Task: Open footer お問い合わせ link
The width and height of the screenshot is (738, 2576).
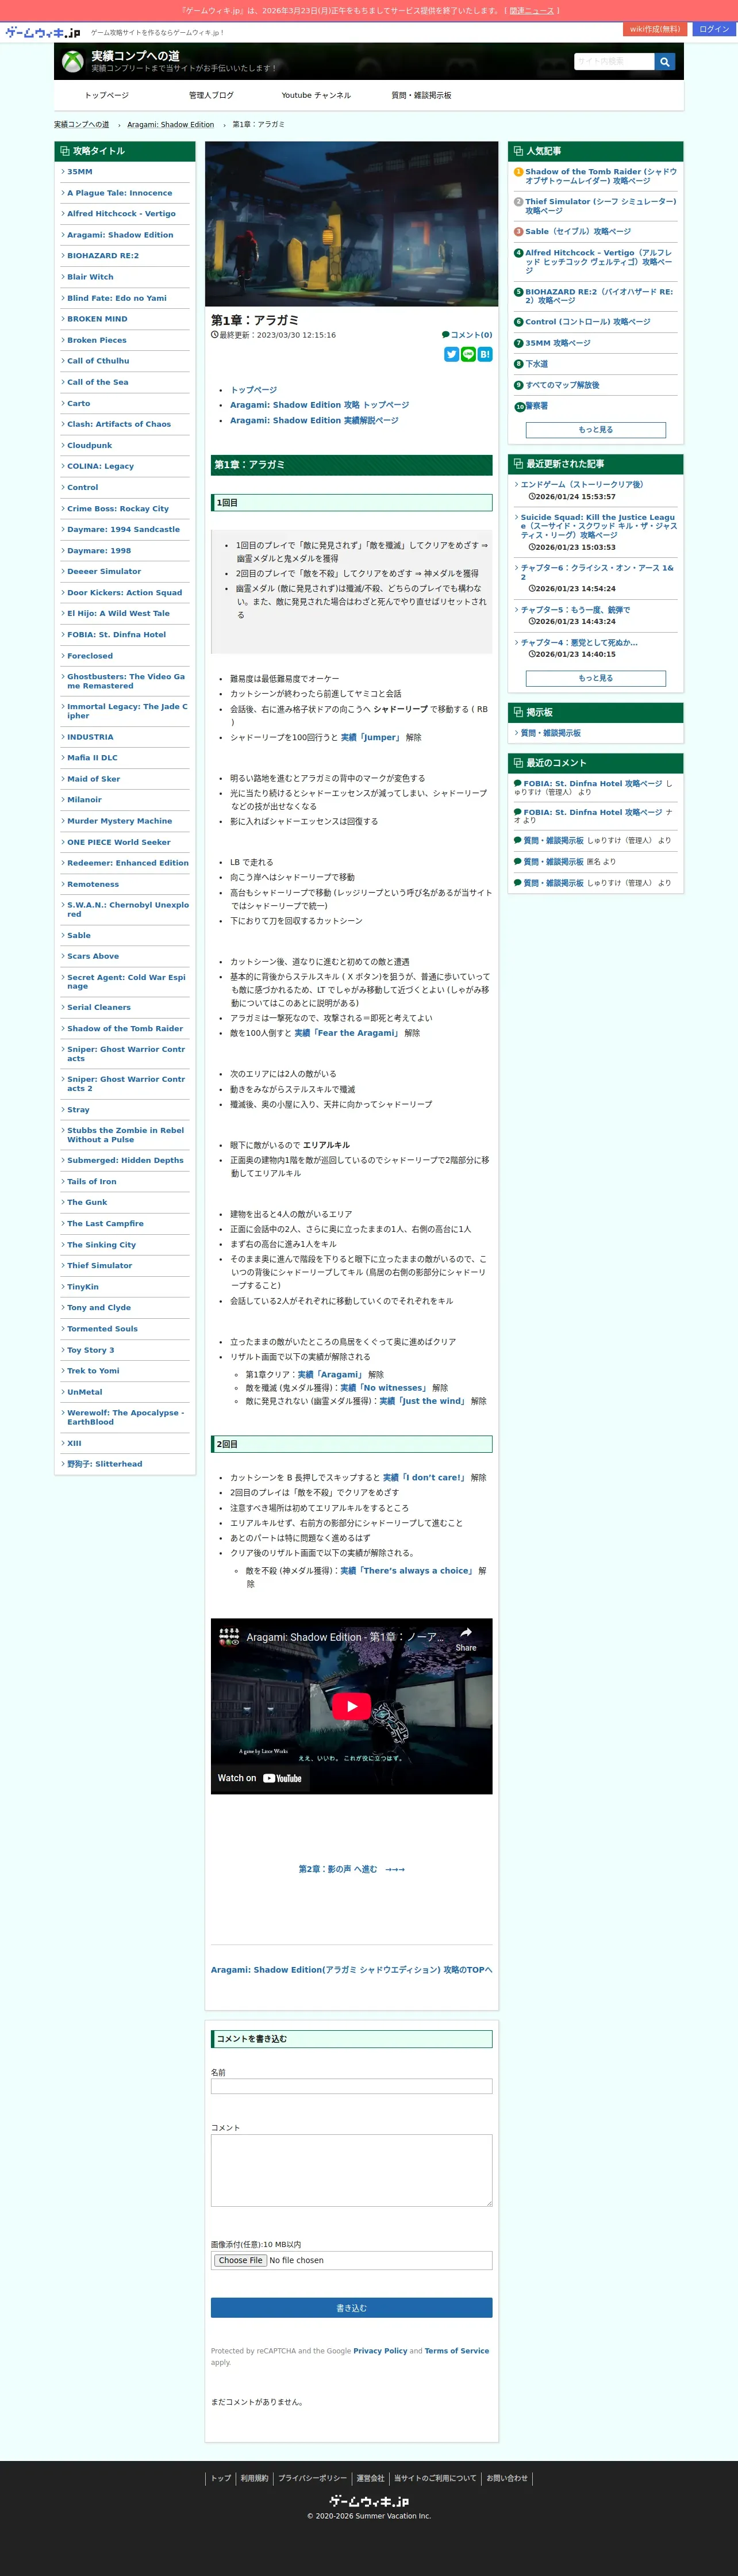Action: click(507, 2478)
